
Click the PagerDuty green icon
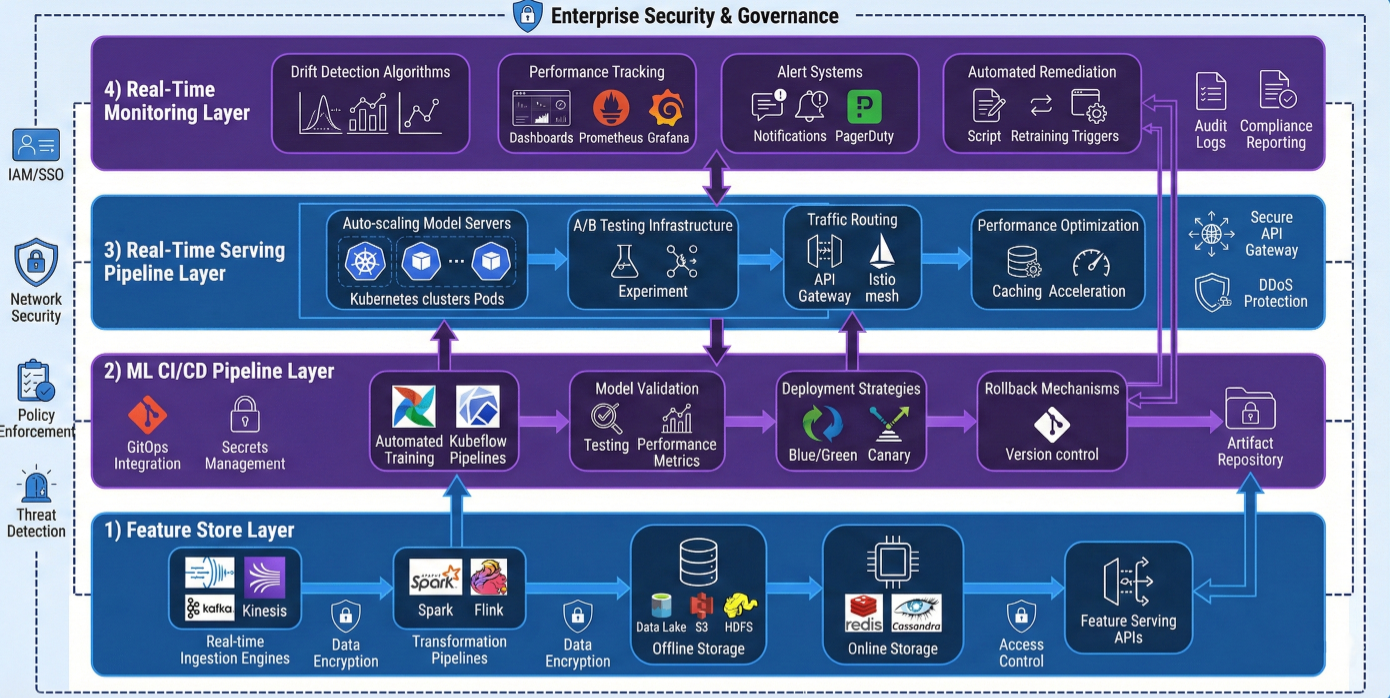coord(864,106)
